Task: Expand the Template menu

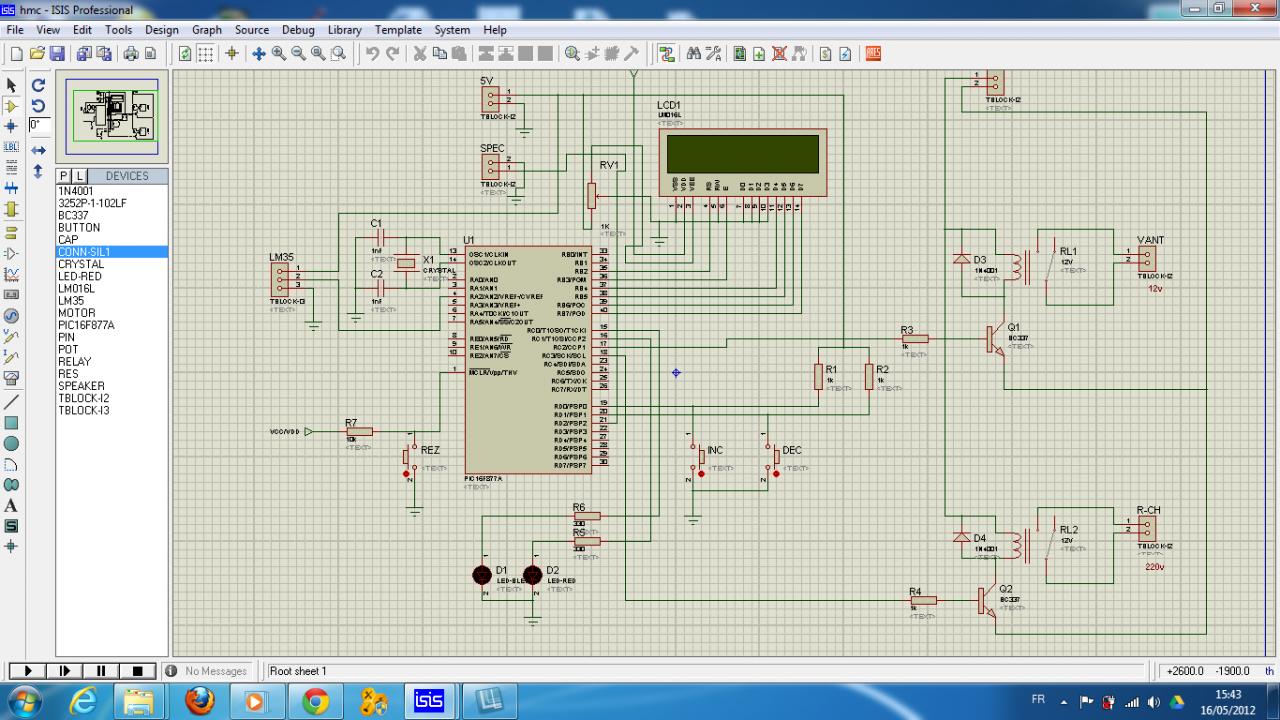Action: [398, 30]
